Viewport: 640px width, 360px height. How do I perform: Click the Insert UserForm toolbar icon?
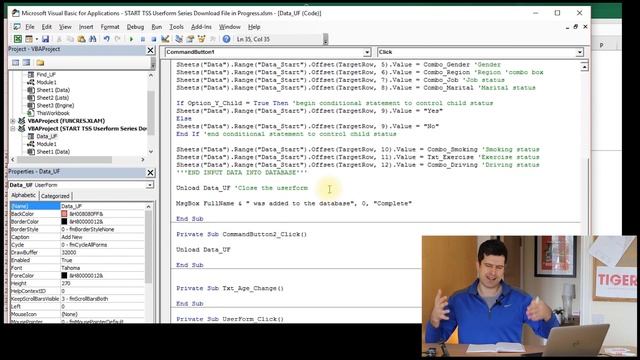tap(29, 39)
